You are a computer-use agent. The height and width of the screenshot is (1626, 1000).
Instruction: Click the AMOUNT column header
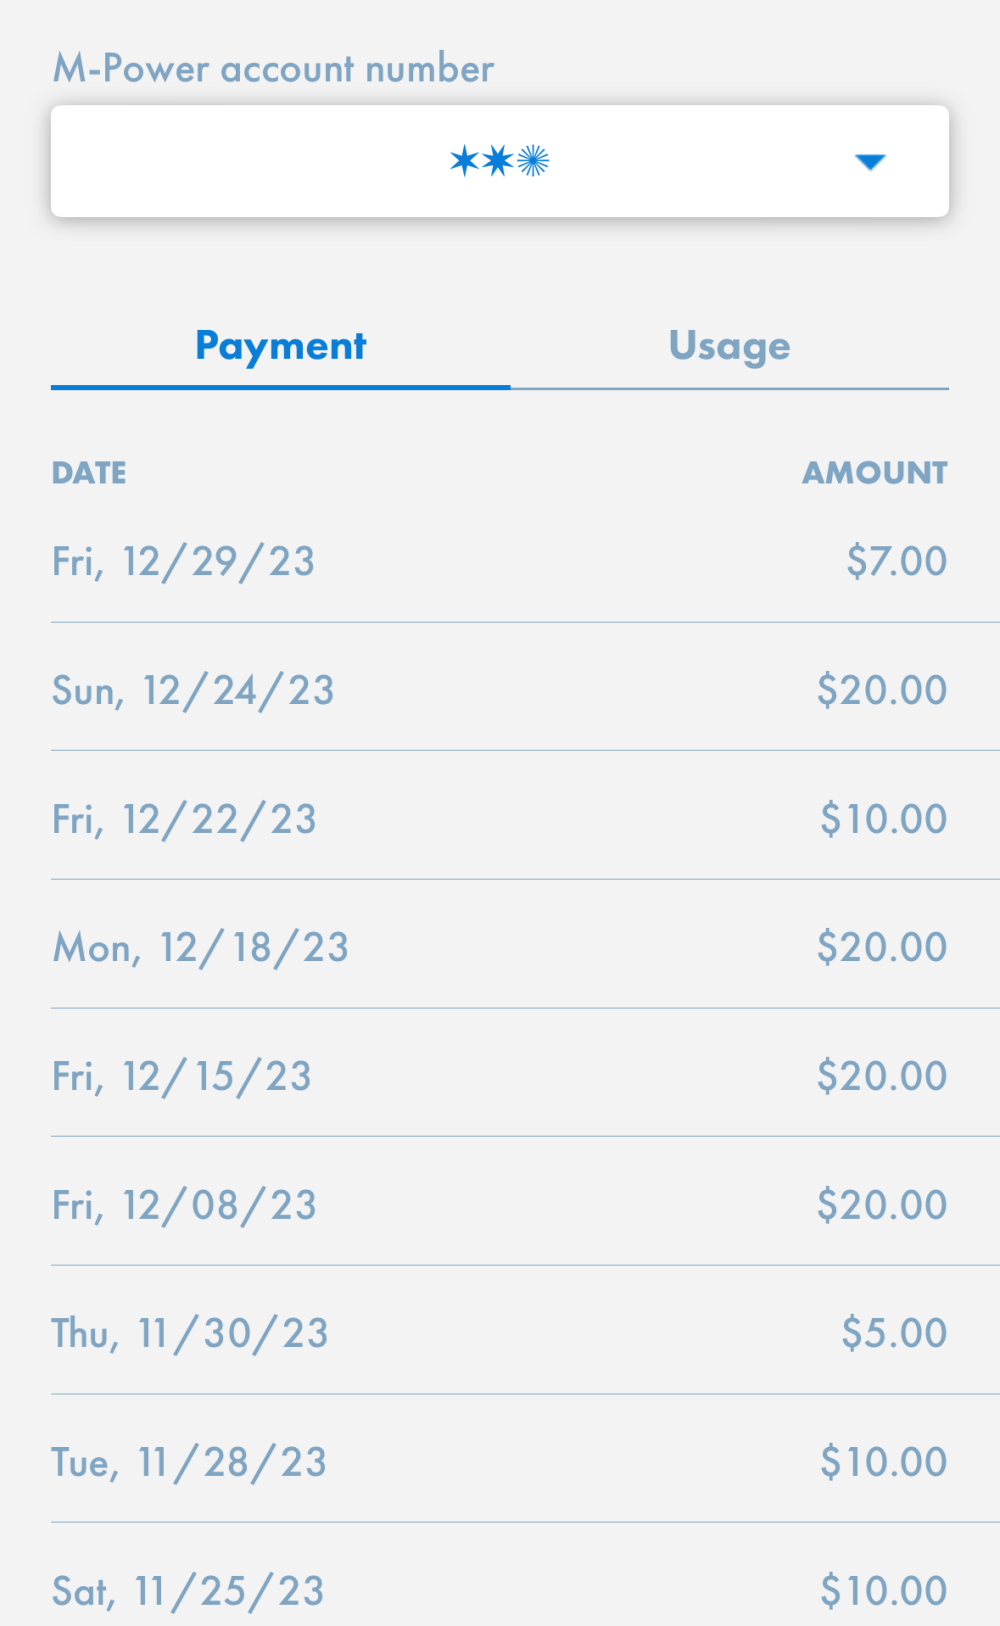coord(875,473)
